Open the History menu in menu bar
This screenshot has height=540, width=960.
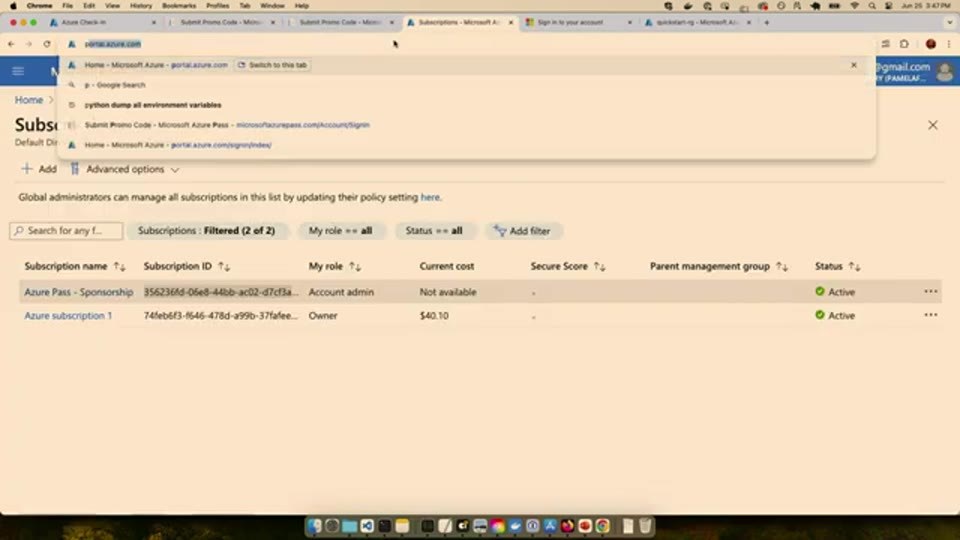[141, 6]
